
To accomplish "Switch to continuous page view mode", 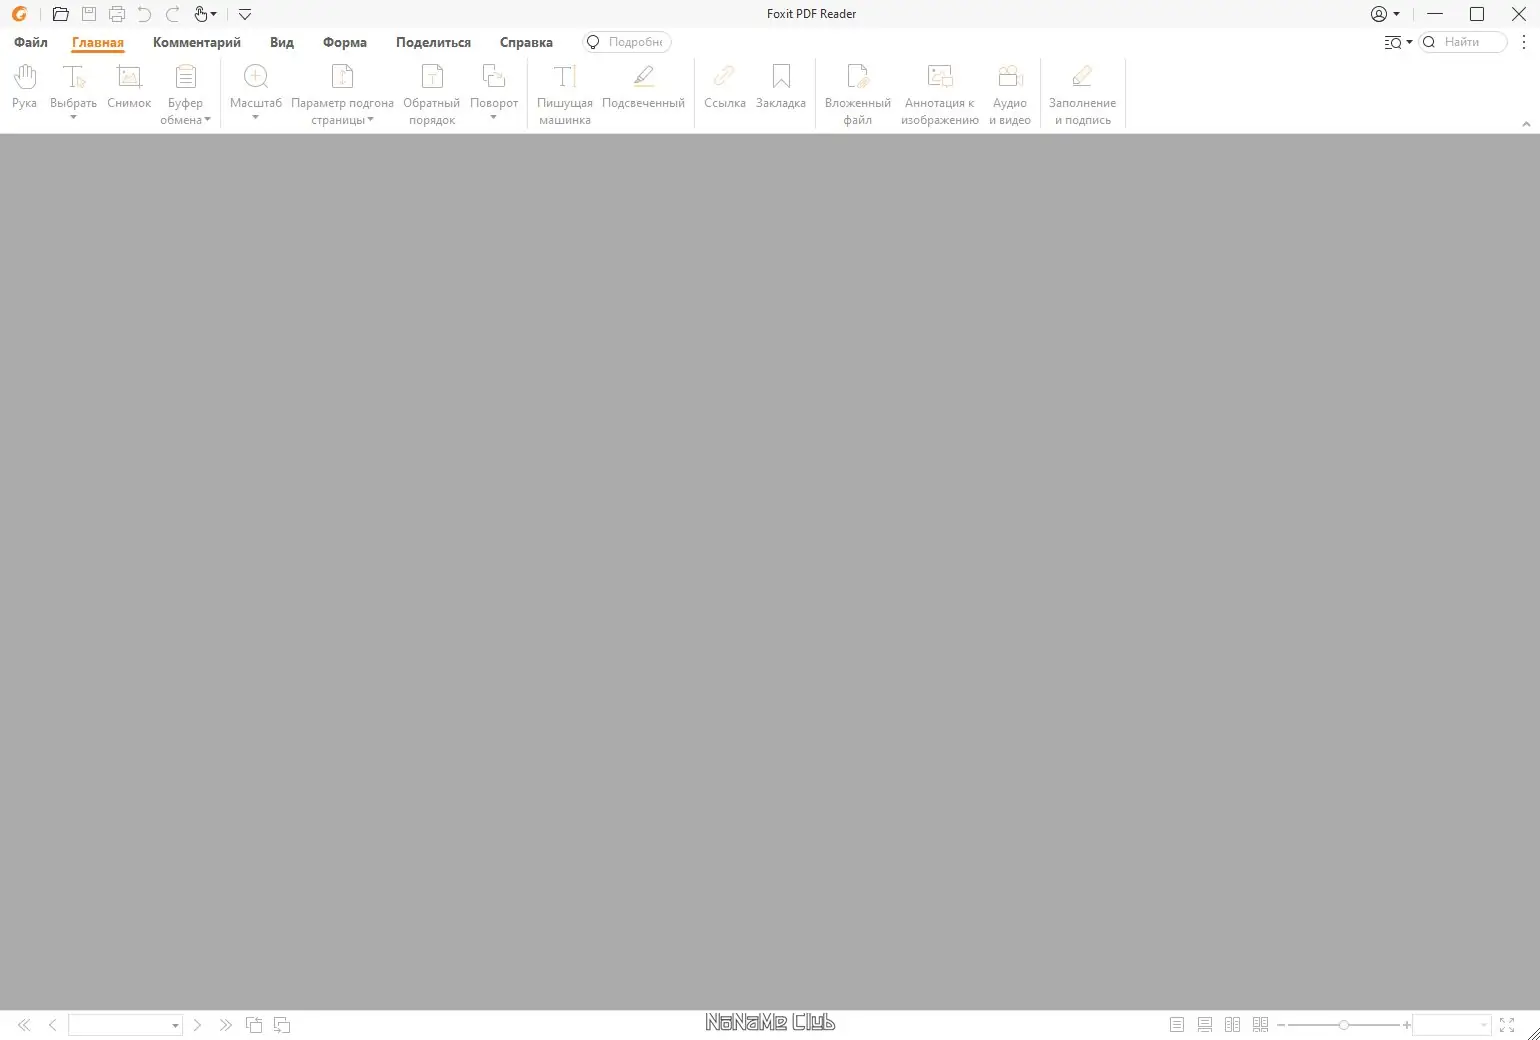I will tap(1205, 1024).
